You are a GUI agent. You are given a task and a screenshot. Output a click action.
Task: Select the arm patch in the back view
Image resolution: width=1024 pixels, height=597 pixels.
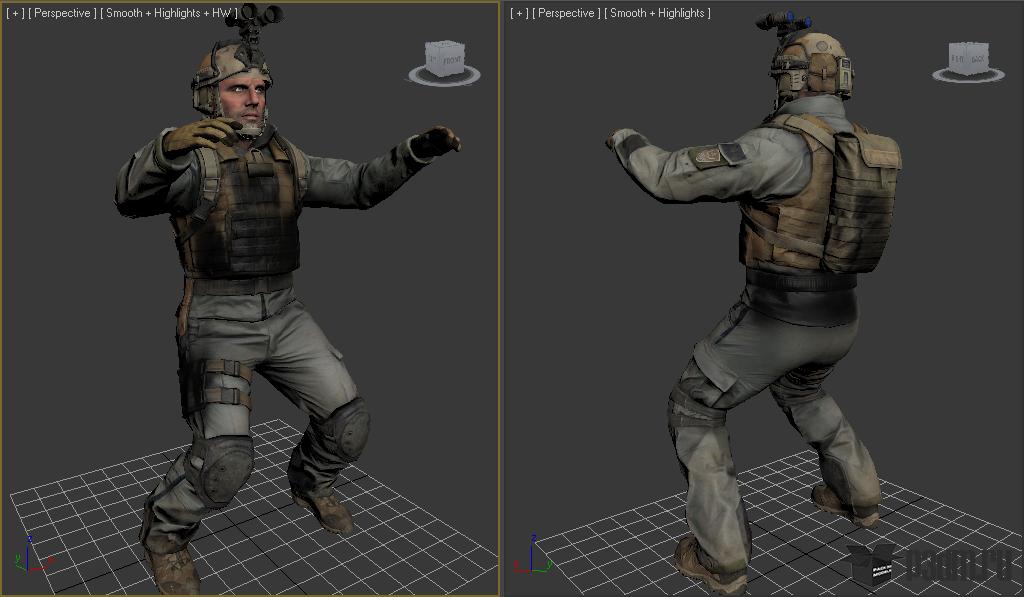click(x=710, y=156)
